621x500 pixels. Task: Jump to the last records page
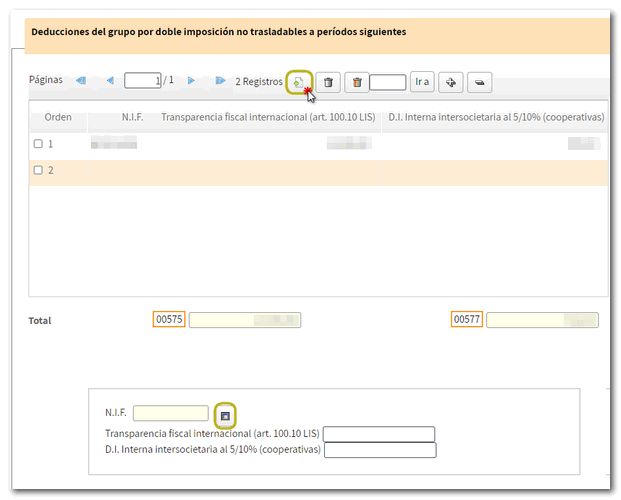(220, 81)
